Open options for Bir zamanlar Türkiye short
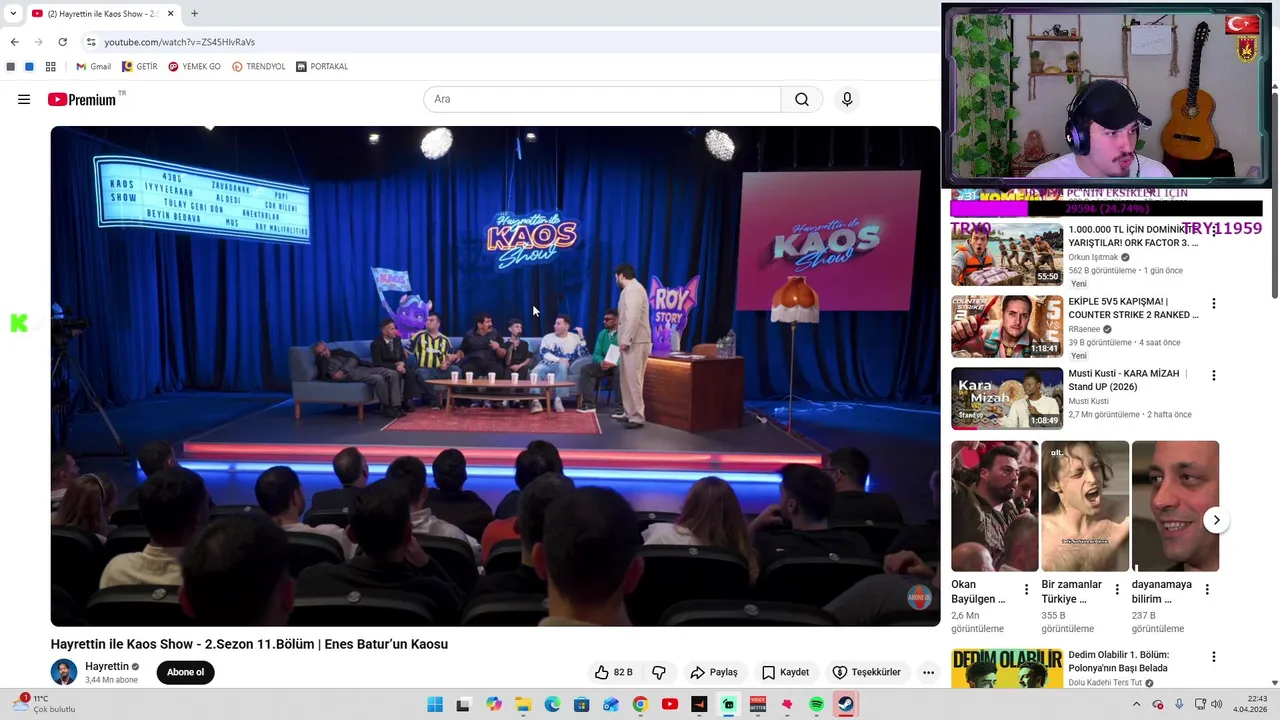Viewport: 1280px width, 720px height. [x=1117, y=590]
